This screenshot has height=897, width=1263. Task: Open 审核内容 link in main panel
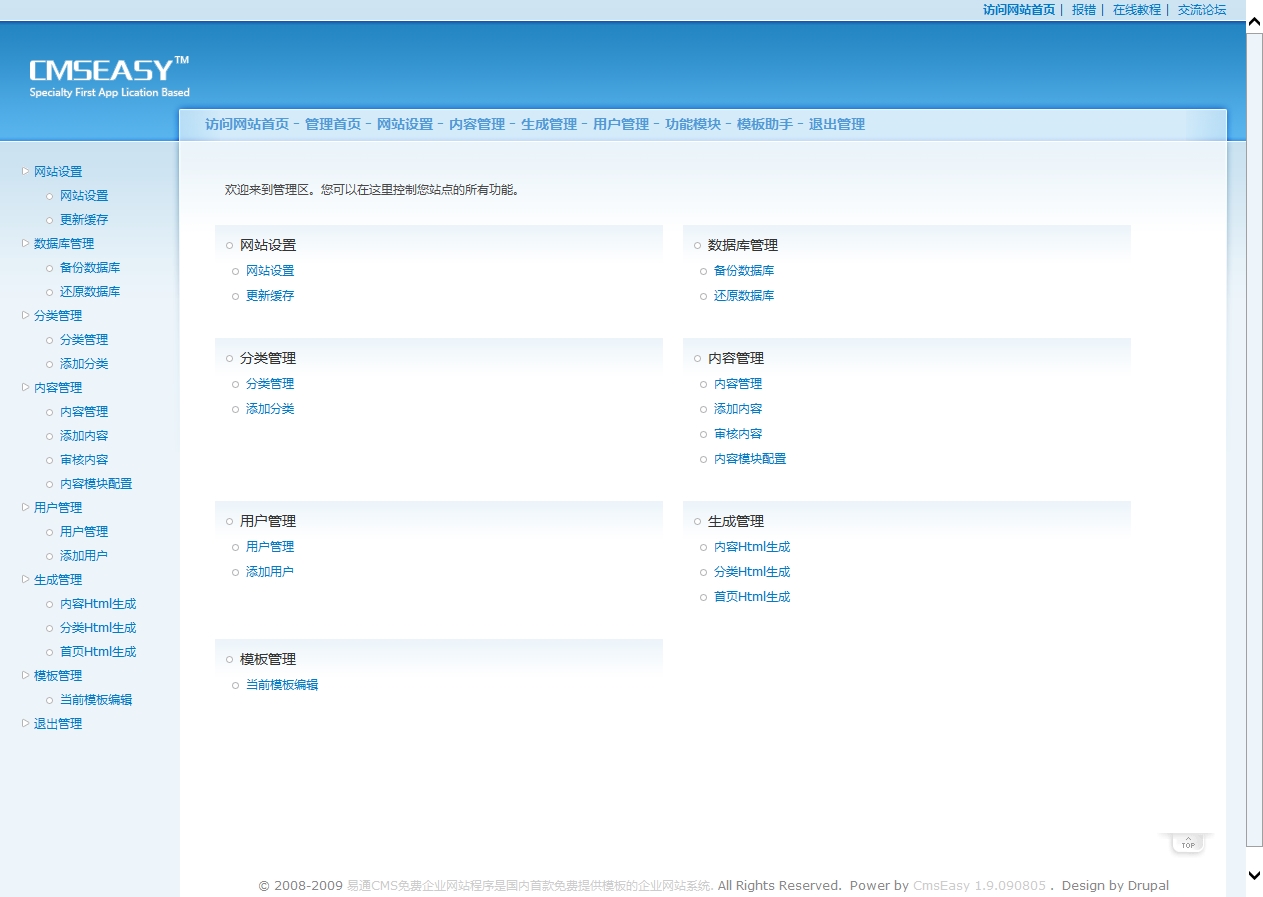738,433
